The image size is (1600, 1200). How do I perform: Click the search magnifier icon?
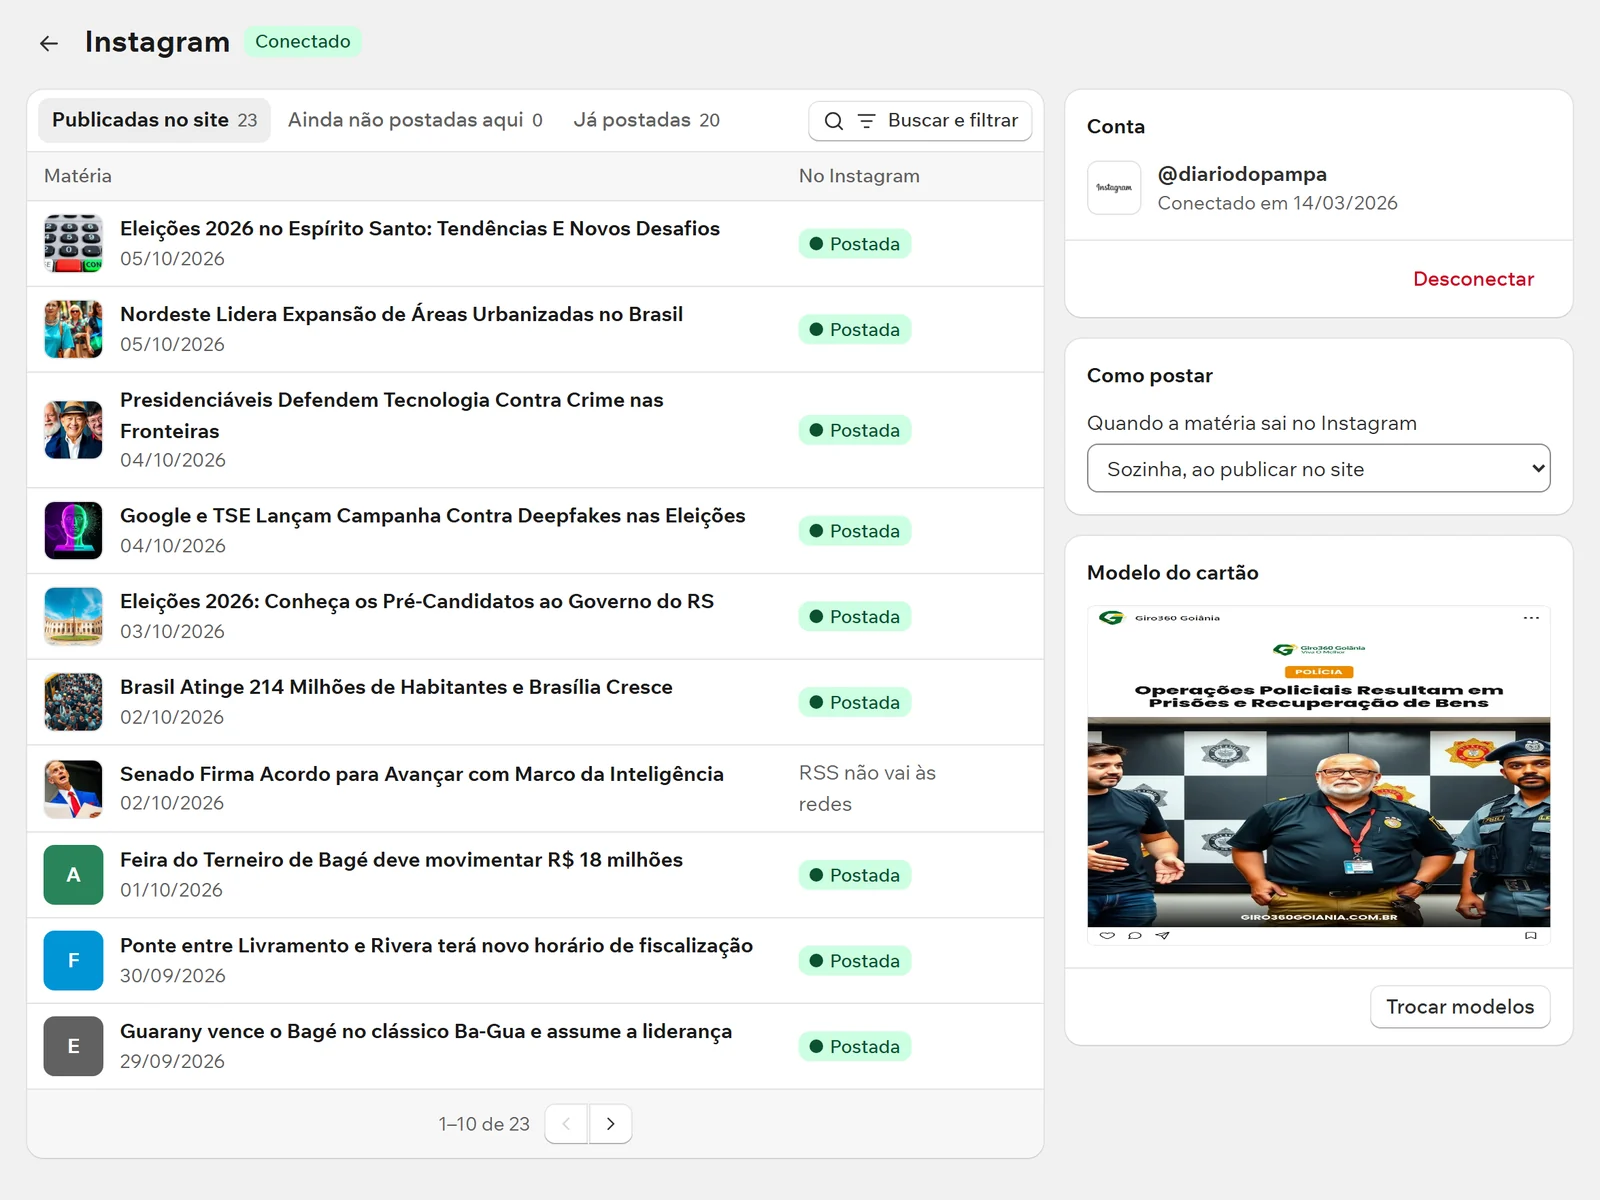click(834, 121)
